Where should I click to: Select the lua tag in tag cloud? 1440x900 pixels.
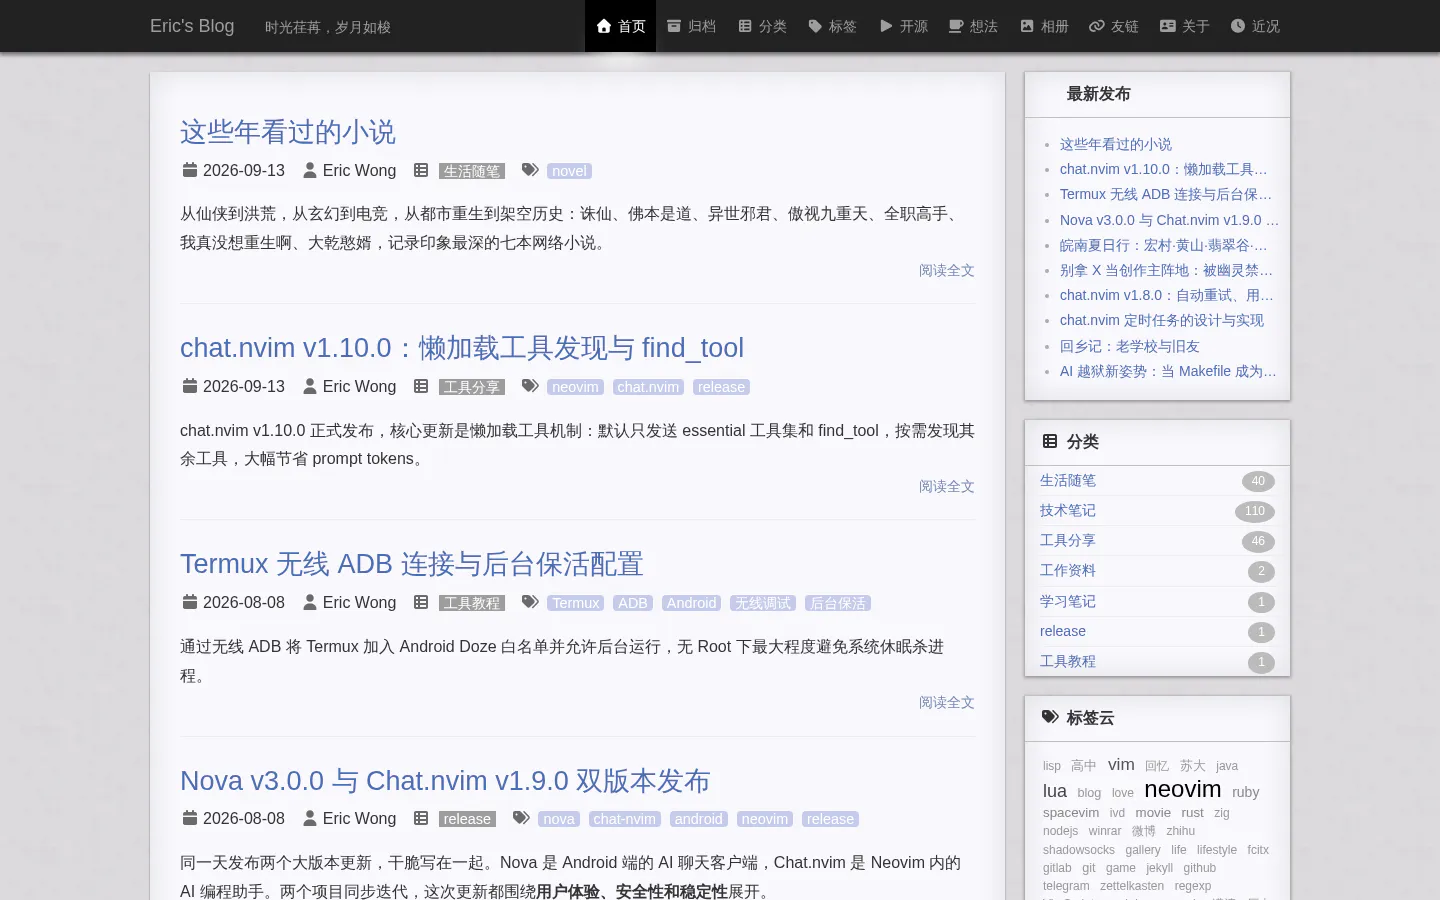pyautogui.click(x=1055, y=791)
